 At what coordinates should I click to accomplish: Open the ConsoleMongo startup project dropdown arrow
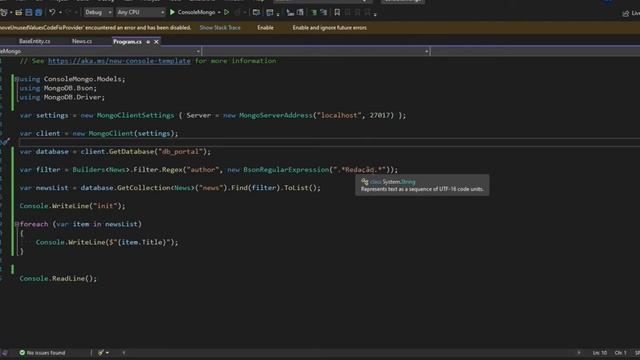click(219, 13)
